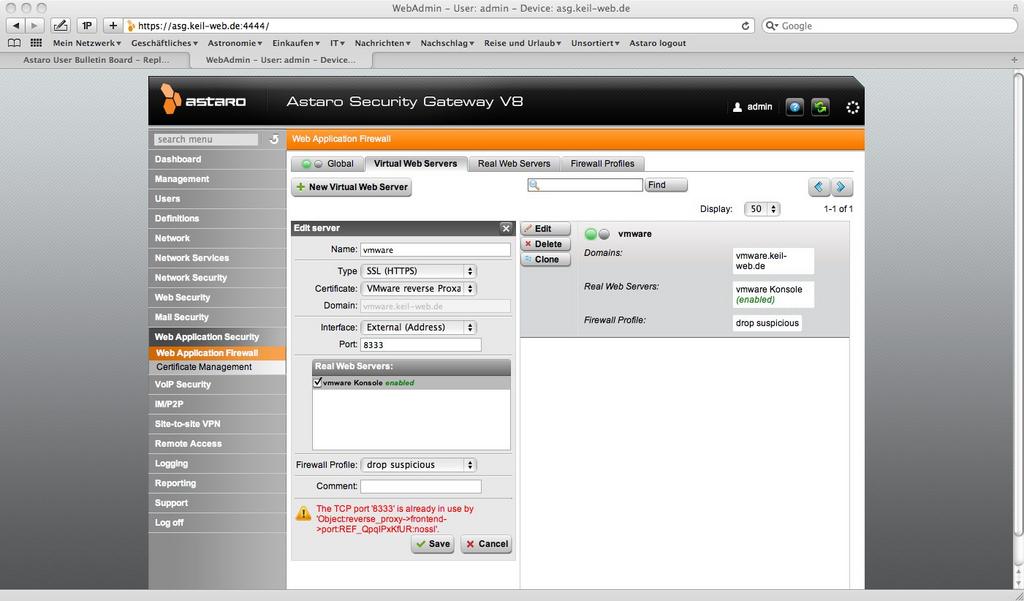Click into the Port input field

point(420,345)
